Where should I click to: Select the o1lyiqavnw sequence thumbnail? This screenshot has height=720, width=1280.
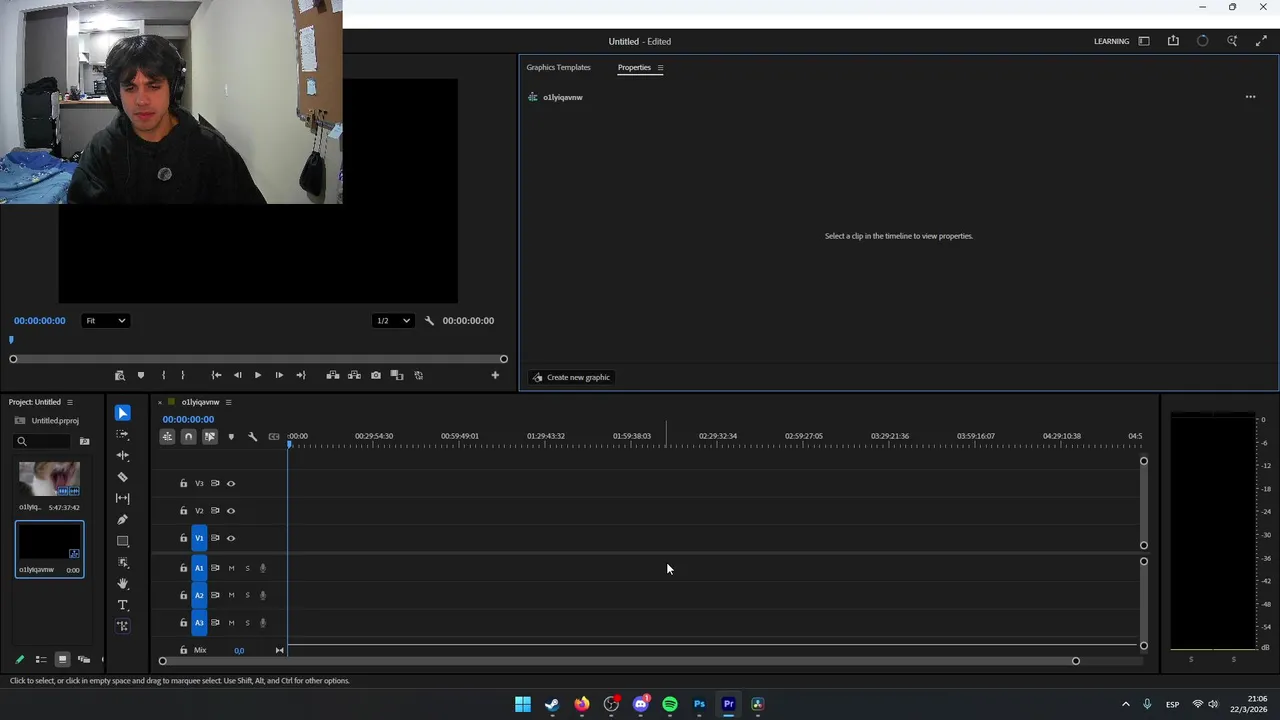[49, 542]
